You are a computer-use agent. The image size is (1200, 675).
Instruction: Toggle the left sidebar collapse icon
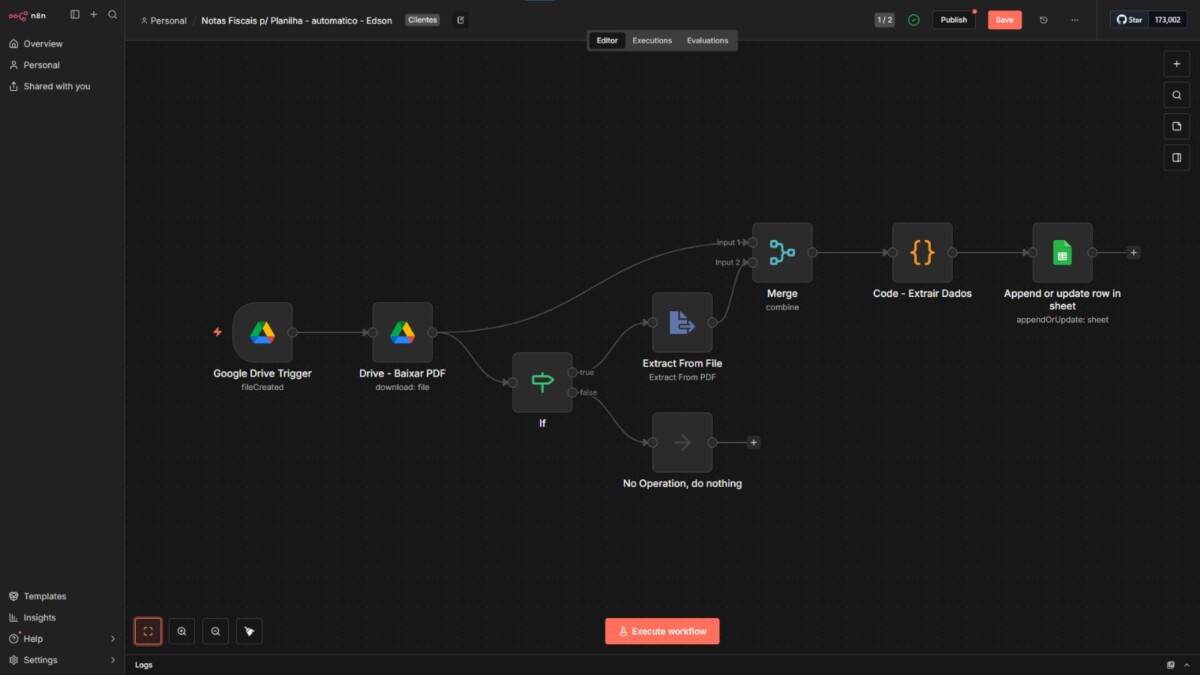pyautogui.click(x=75, y=15)
